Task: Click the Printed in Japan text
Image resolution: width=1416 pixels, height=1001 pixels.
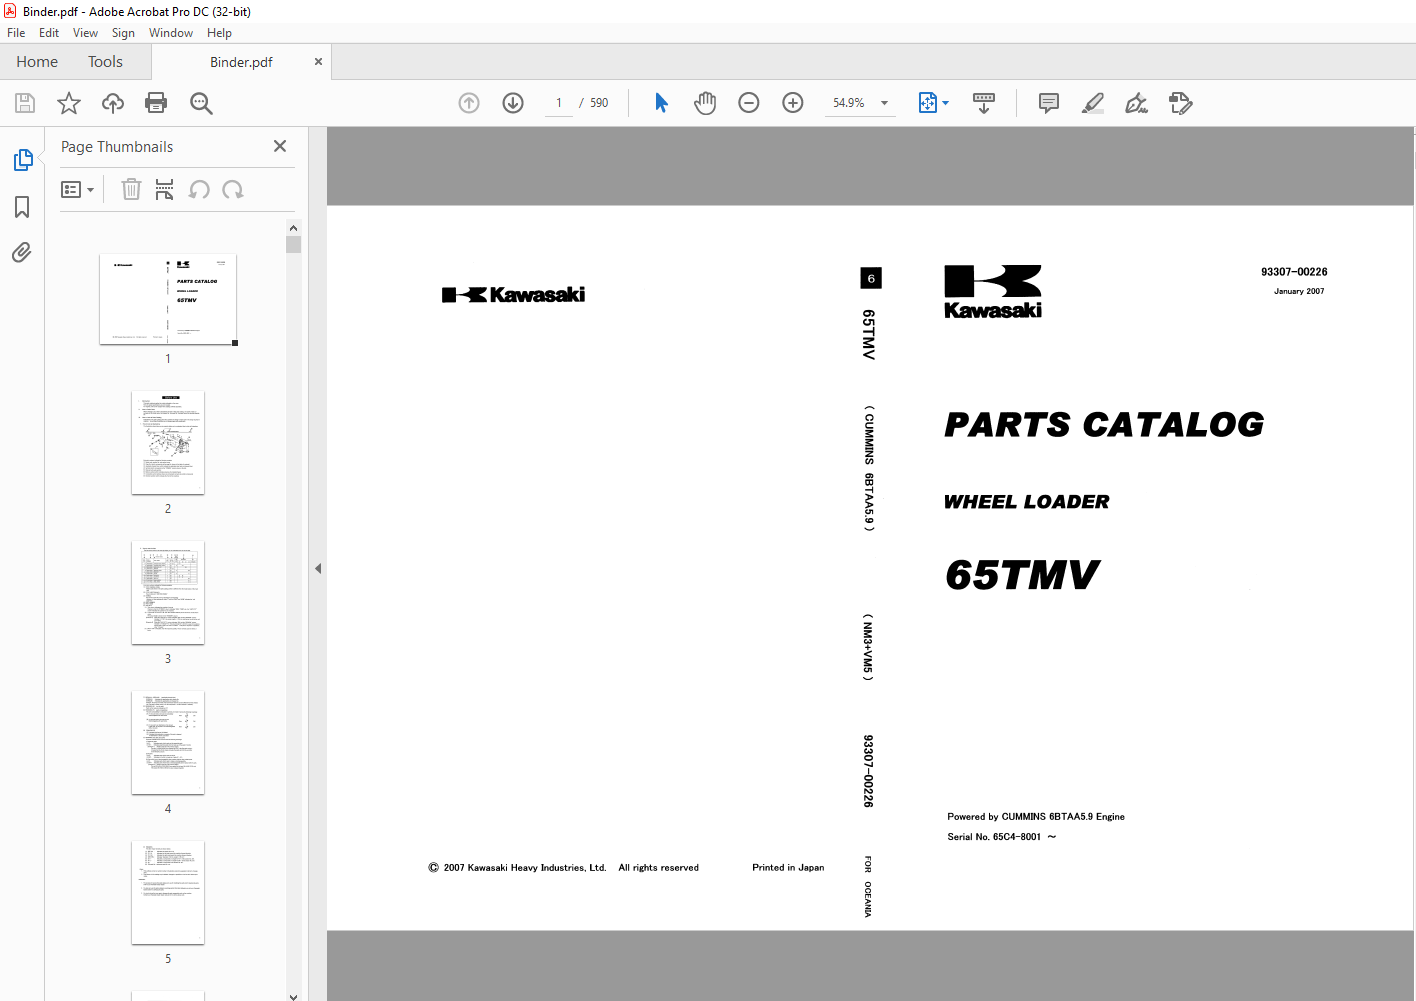Action: coord(788,868)
